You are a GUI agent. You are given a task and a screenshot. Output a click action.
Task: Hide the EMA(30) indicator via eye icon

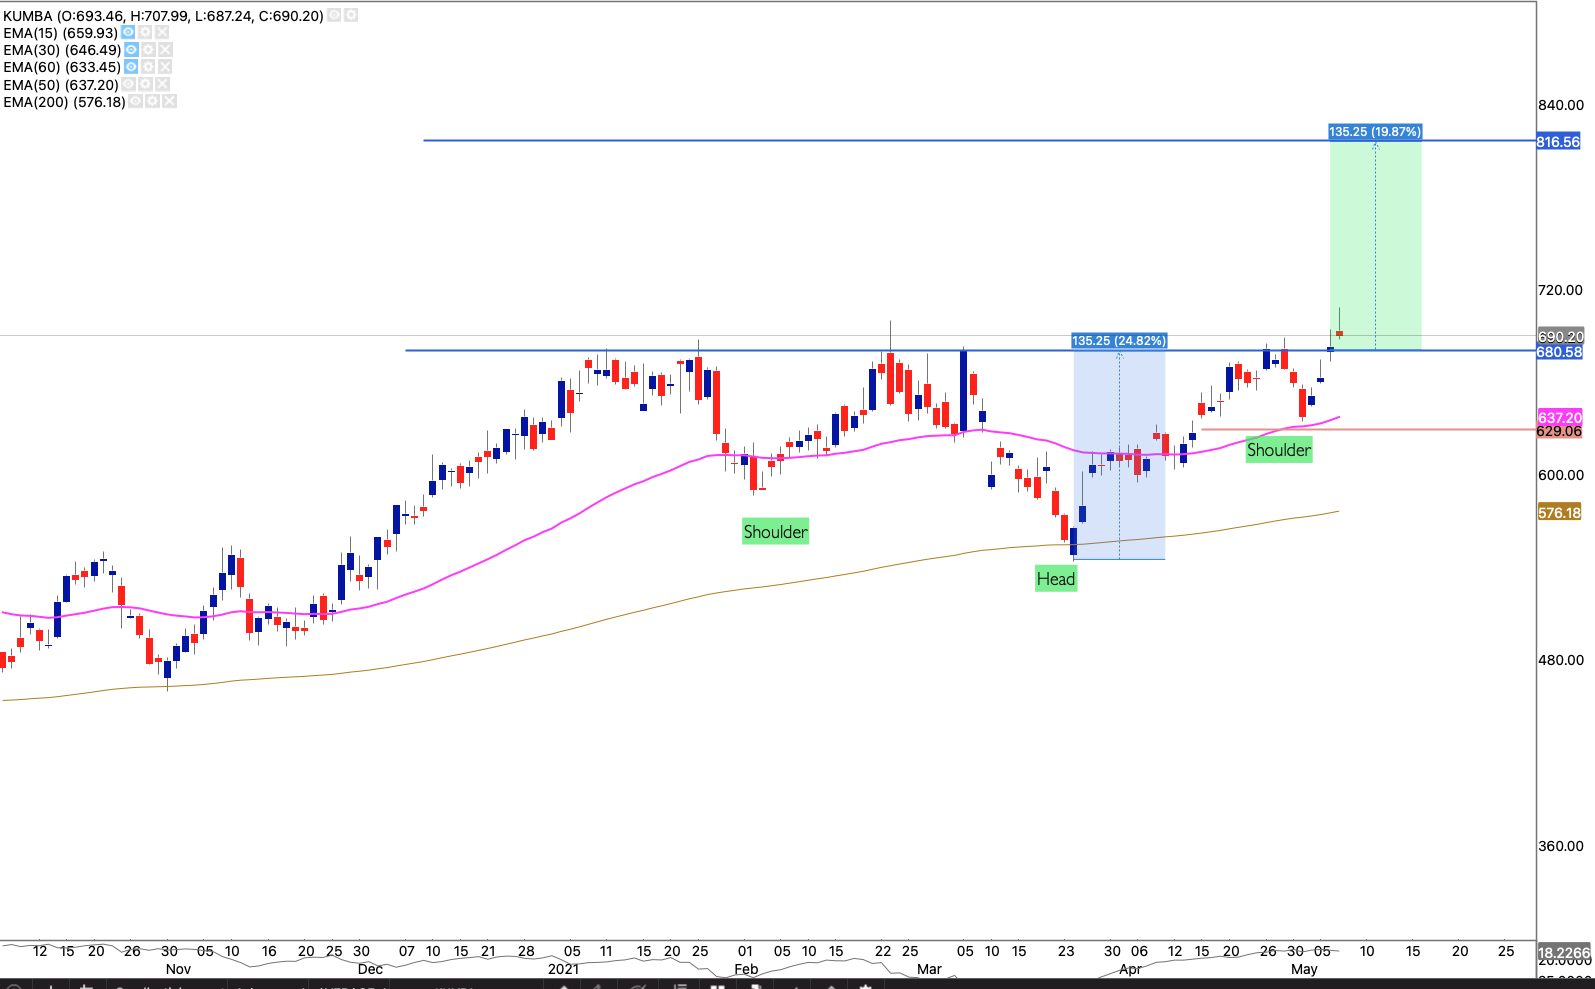131,50
